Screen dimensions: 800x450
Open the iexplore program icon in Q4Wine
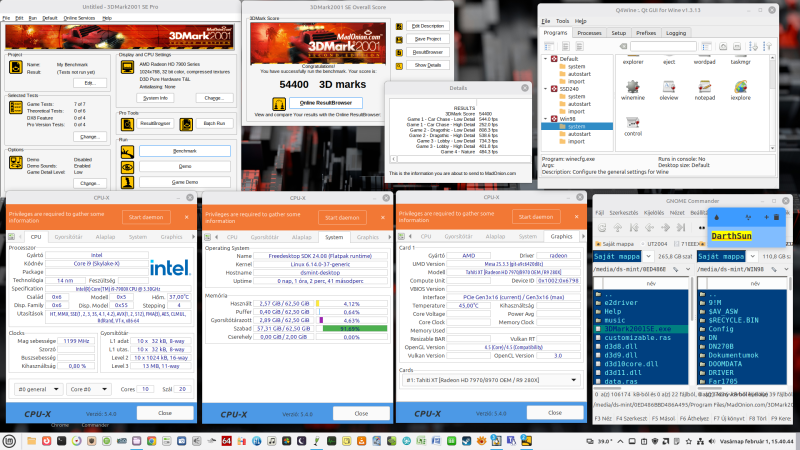pyautogui.click(x=740, y=87)
